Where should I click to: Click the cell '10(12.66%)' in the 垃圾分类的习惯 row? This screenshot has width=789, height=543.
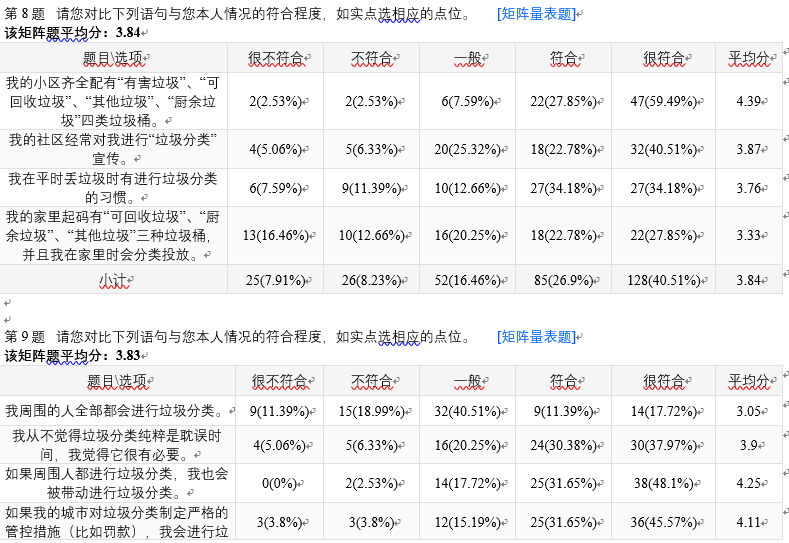pos(467,188)
